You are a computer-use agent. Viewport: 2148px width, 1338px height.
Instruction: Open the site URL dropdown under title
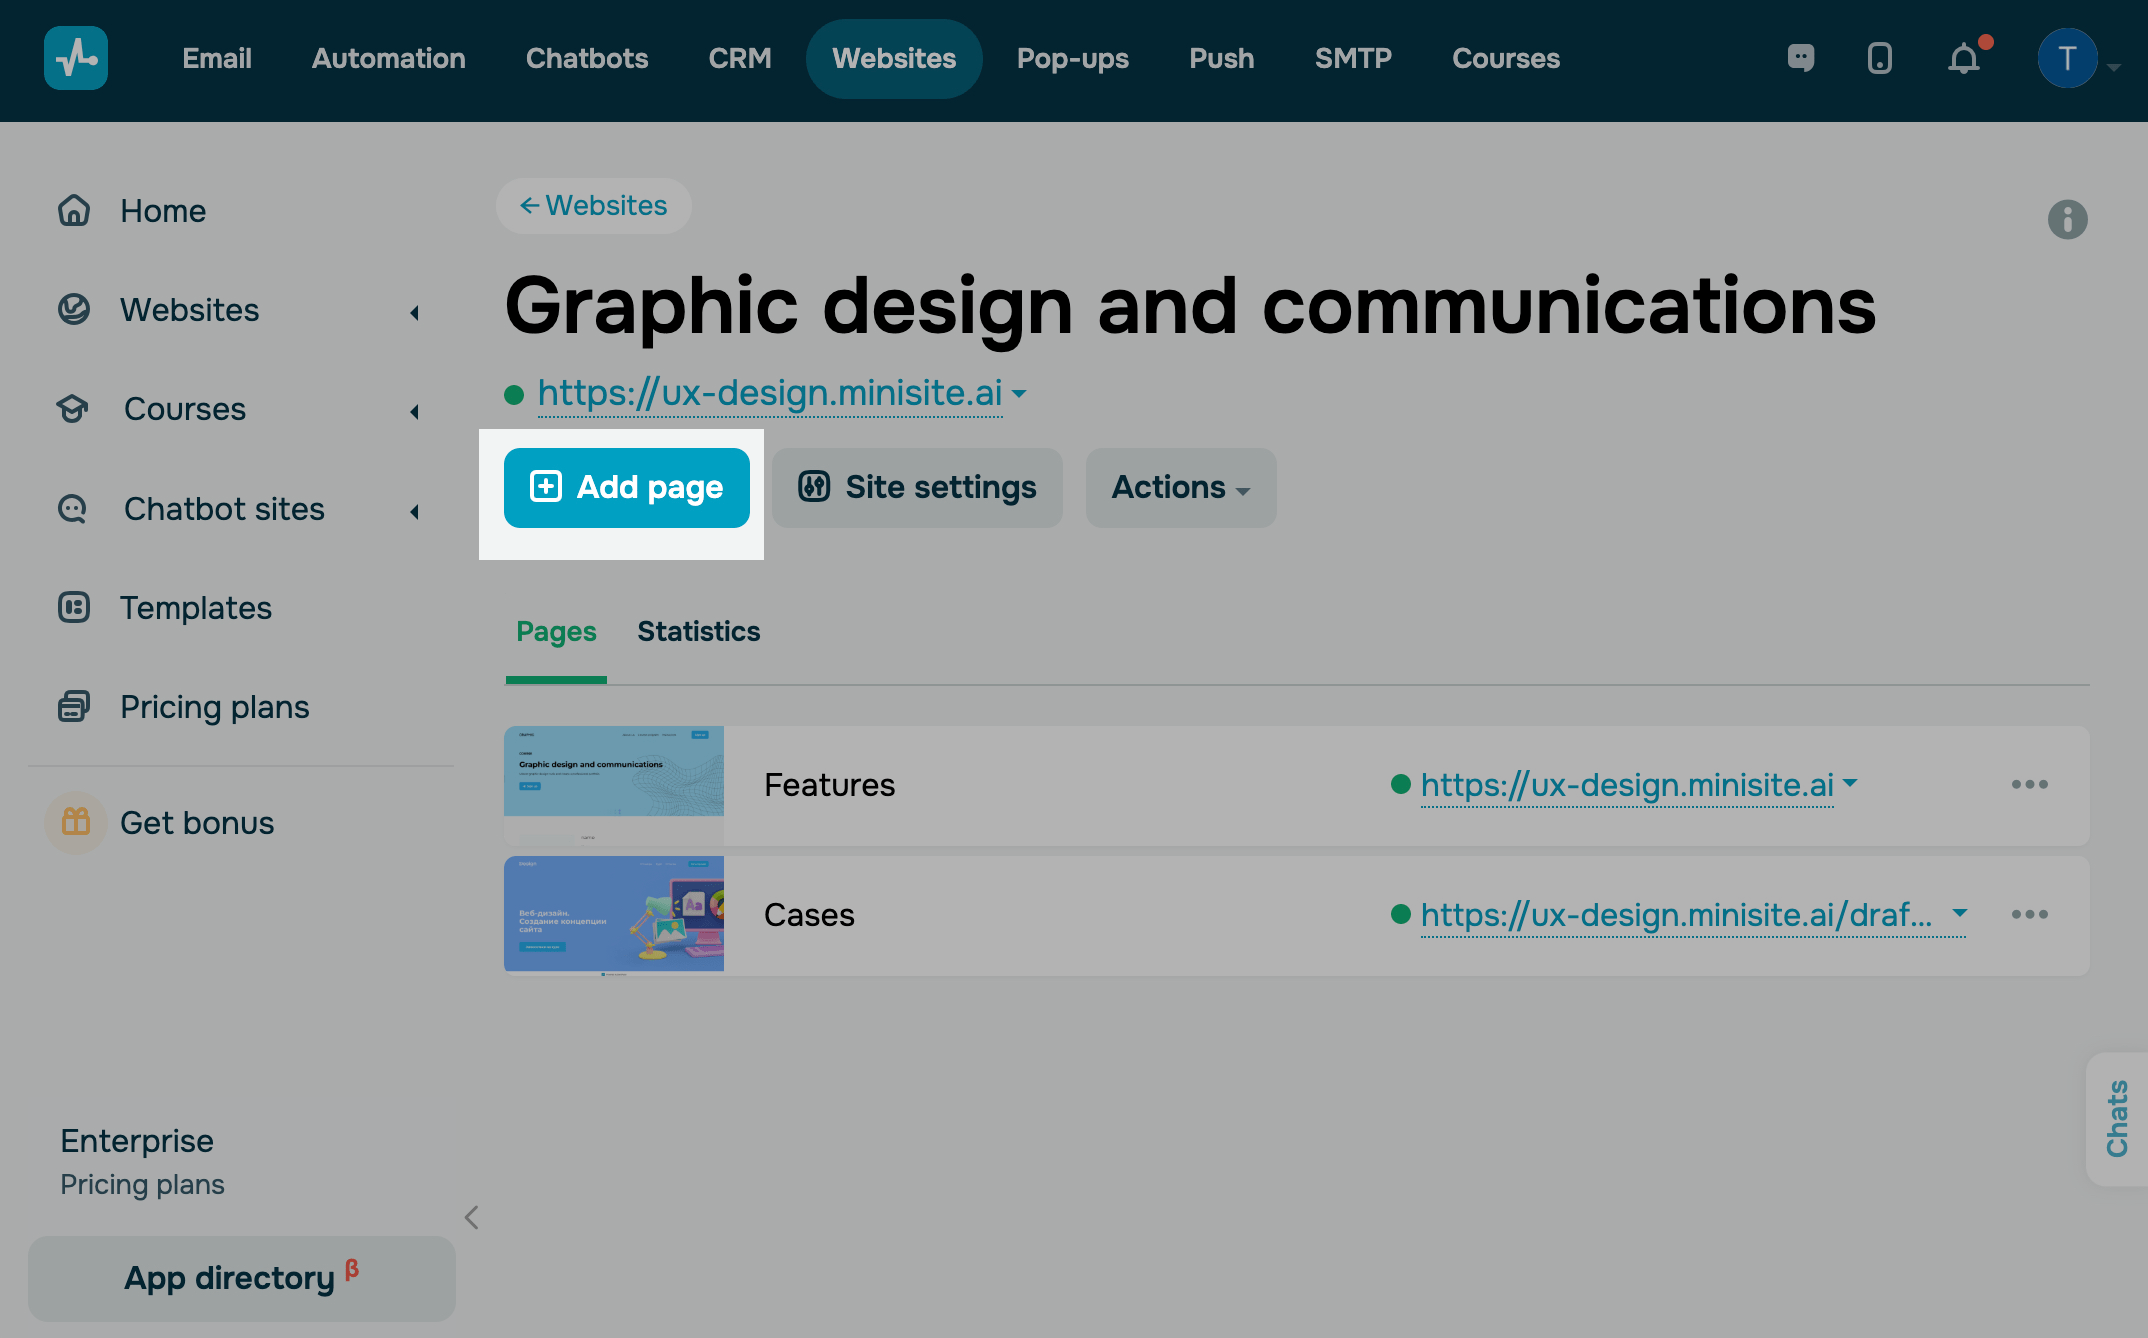coord(1018,394)
